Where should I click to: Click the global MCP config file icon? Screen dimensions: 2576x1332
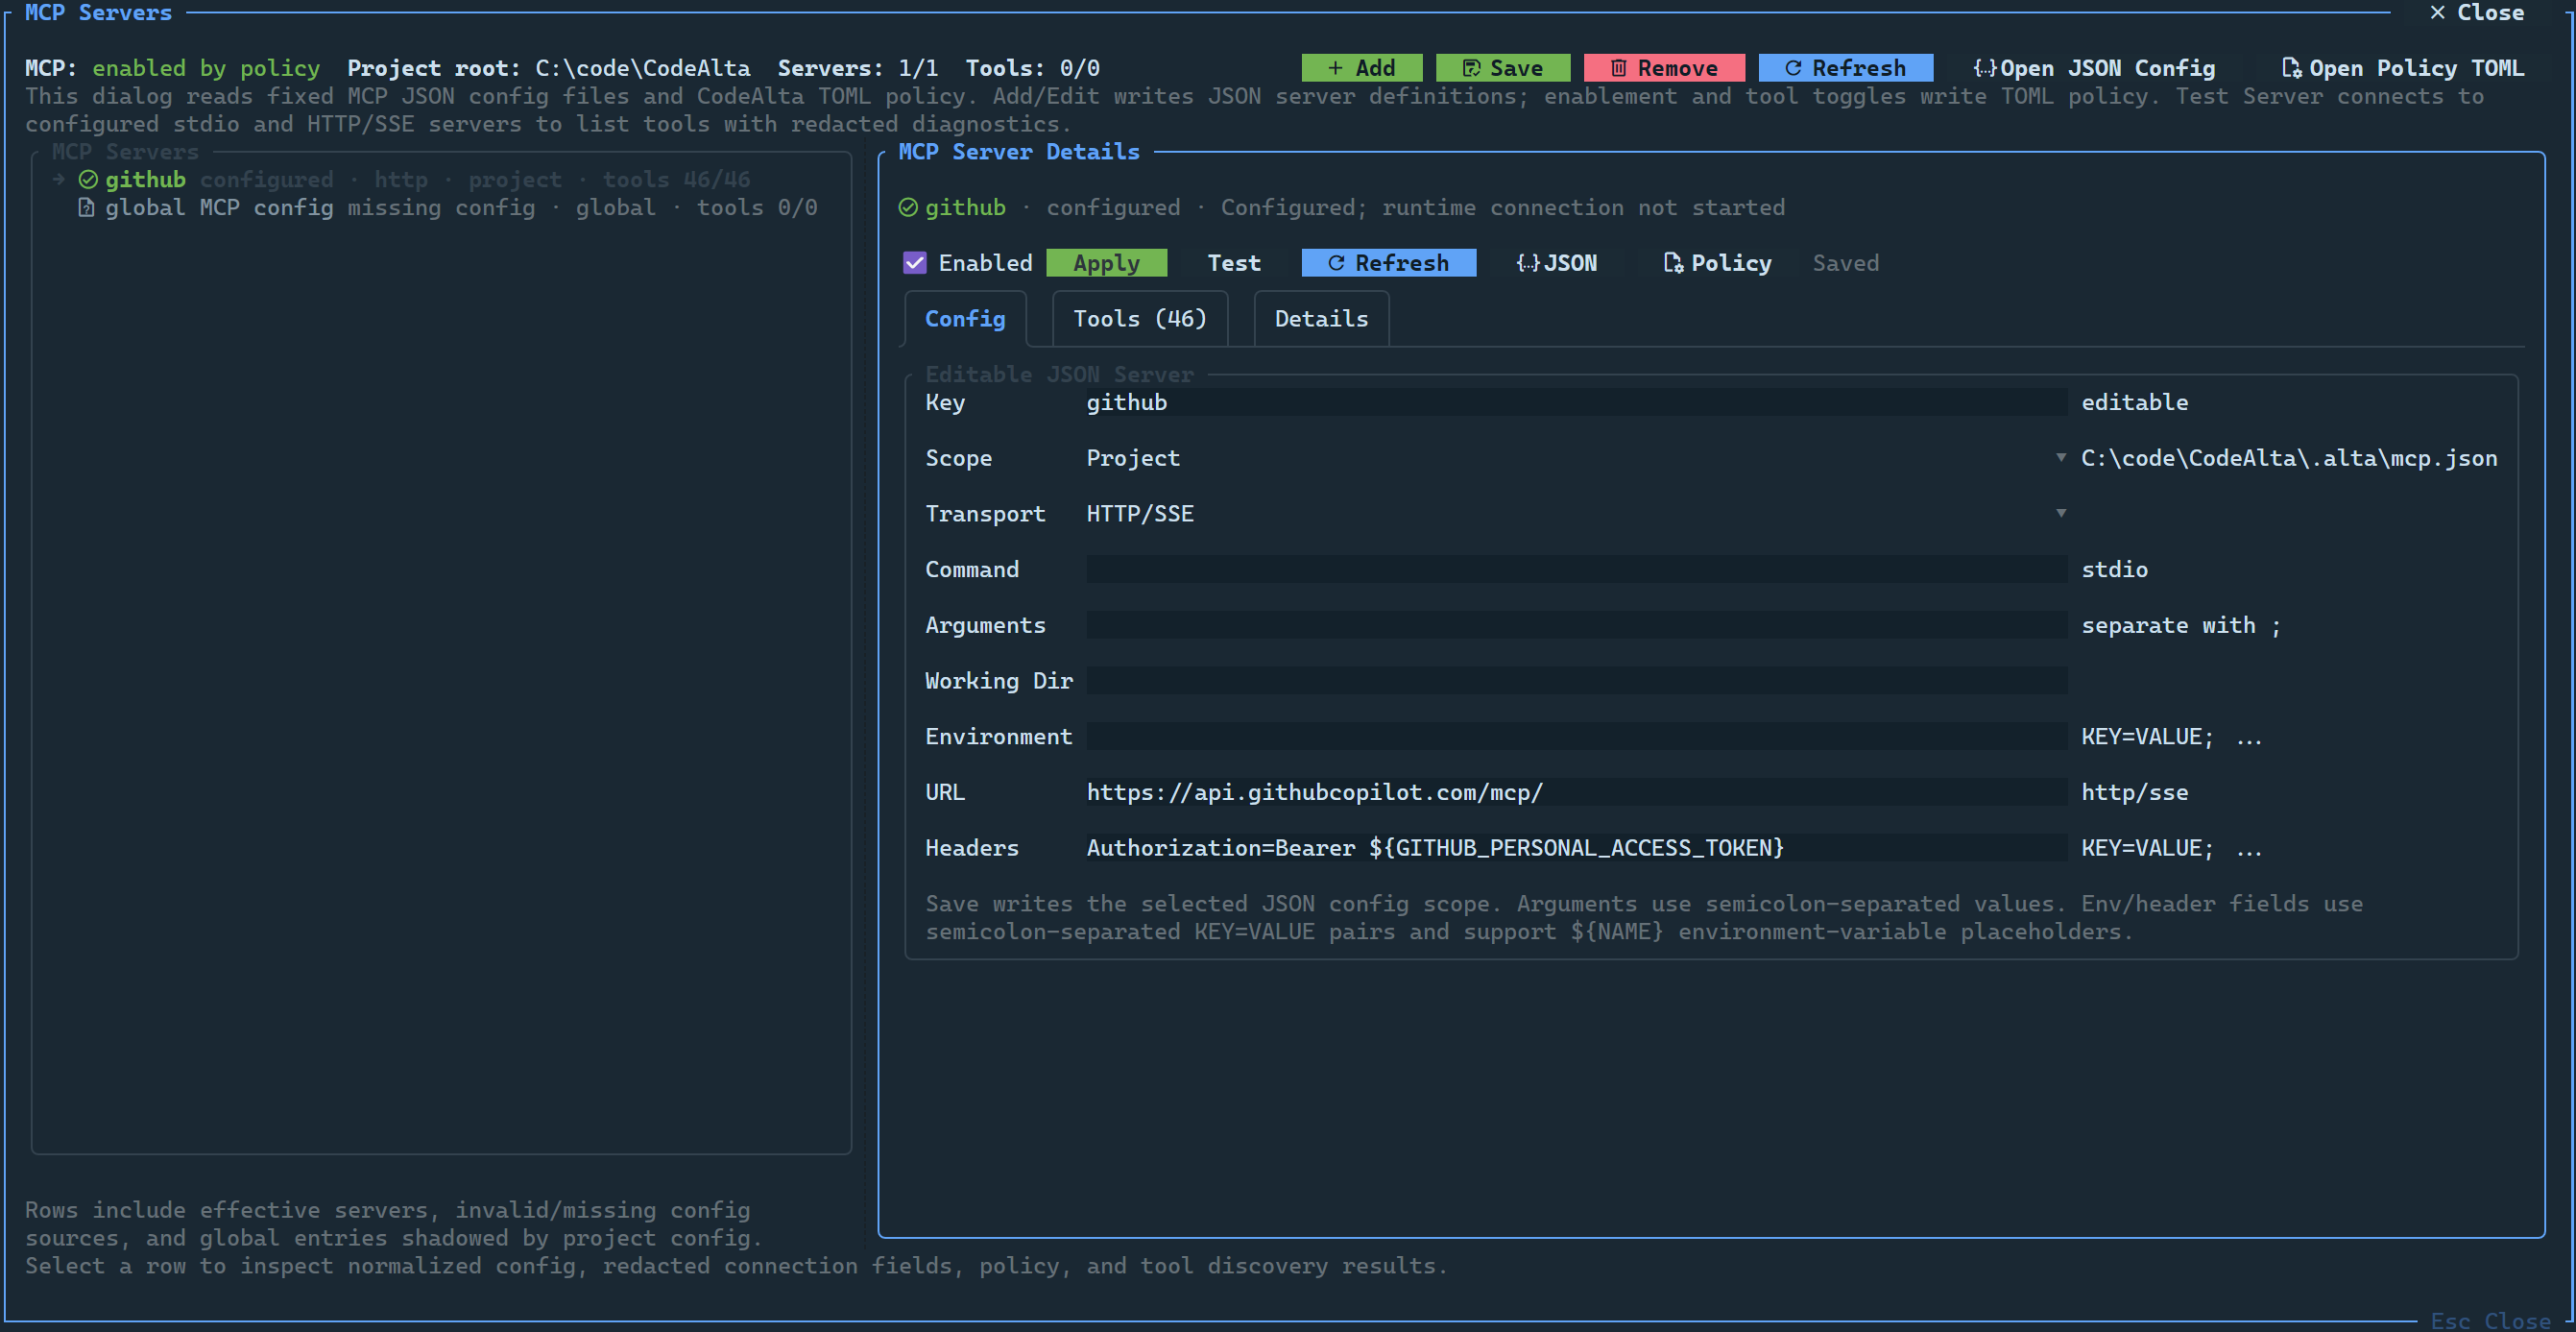pyautogui.click(x=87, y=208)
